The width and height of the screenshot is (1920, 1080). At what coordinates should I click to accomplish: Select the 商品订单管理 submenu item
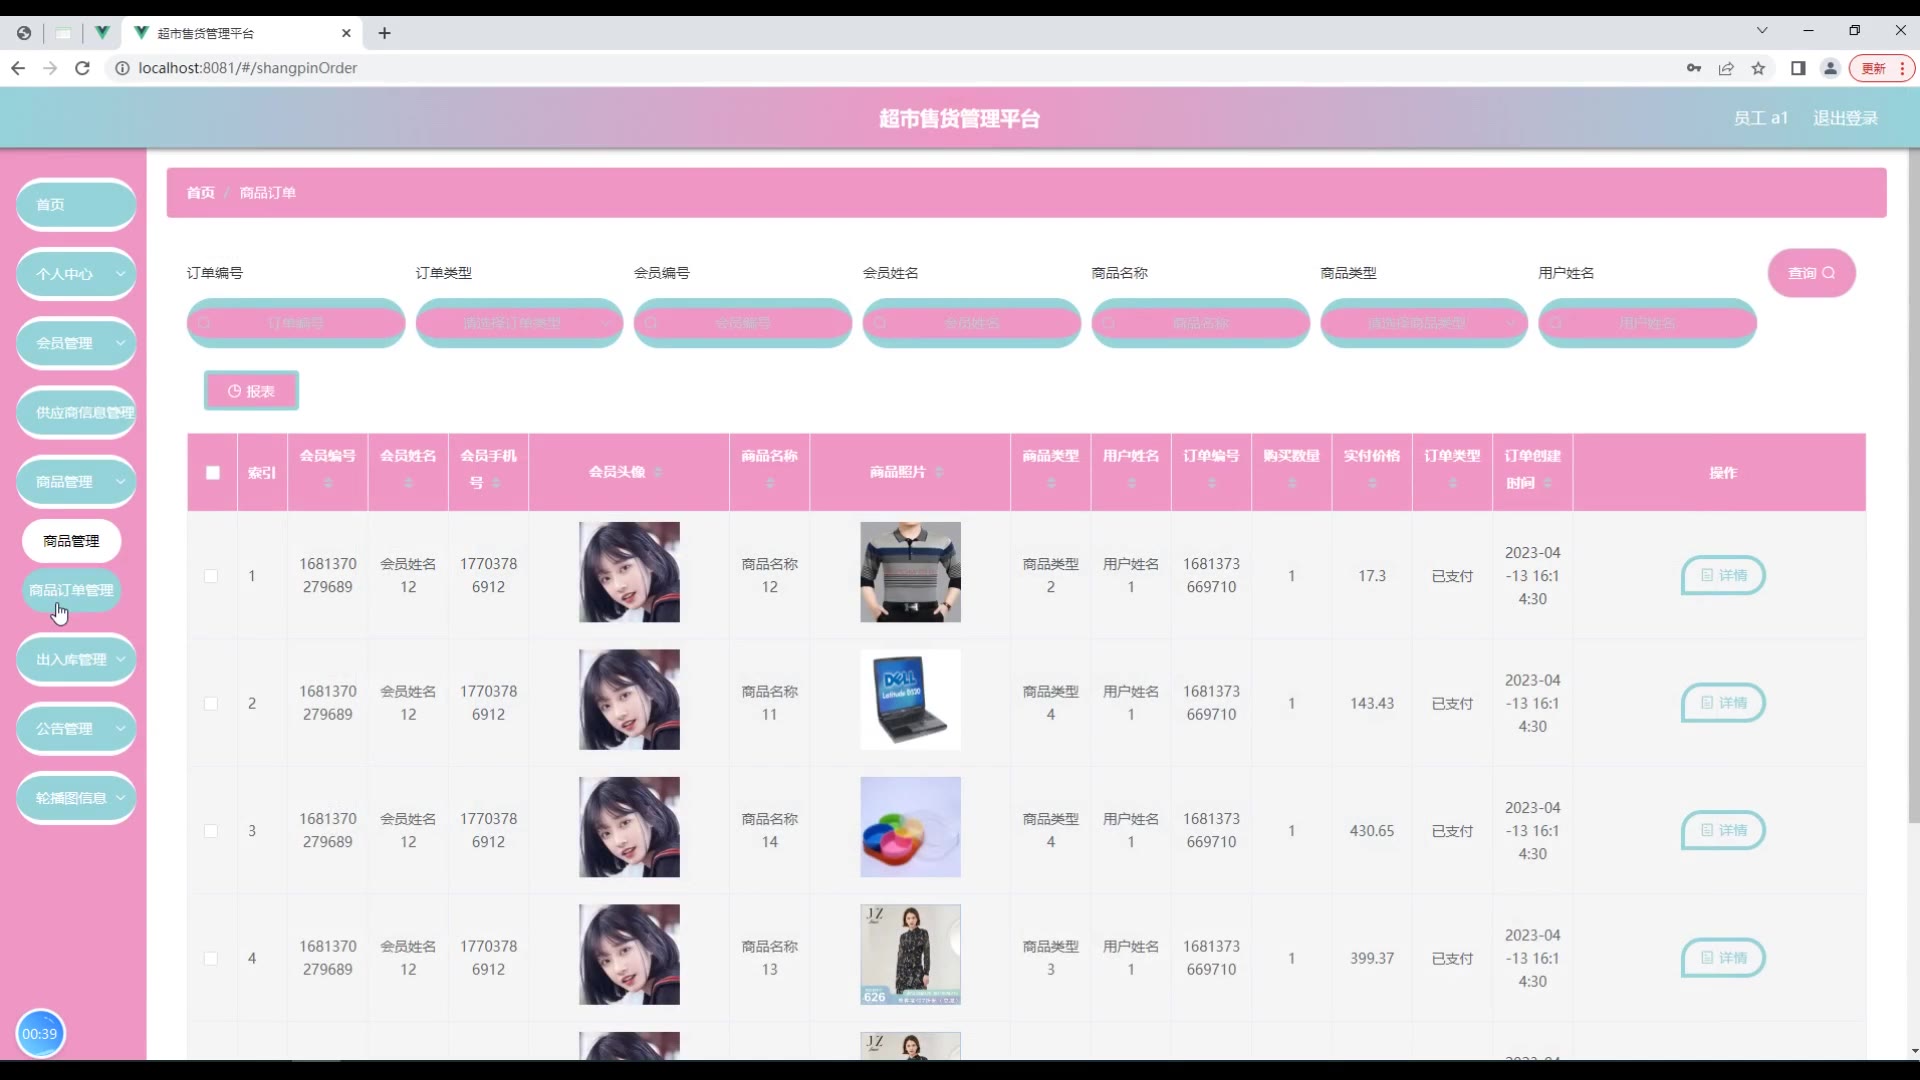71,590
